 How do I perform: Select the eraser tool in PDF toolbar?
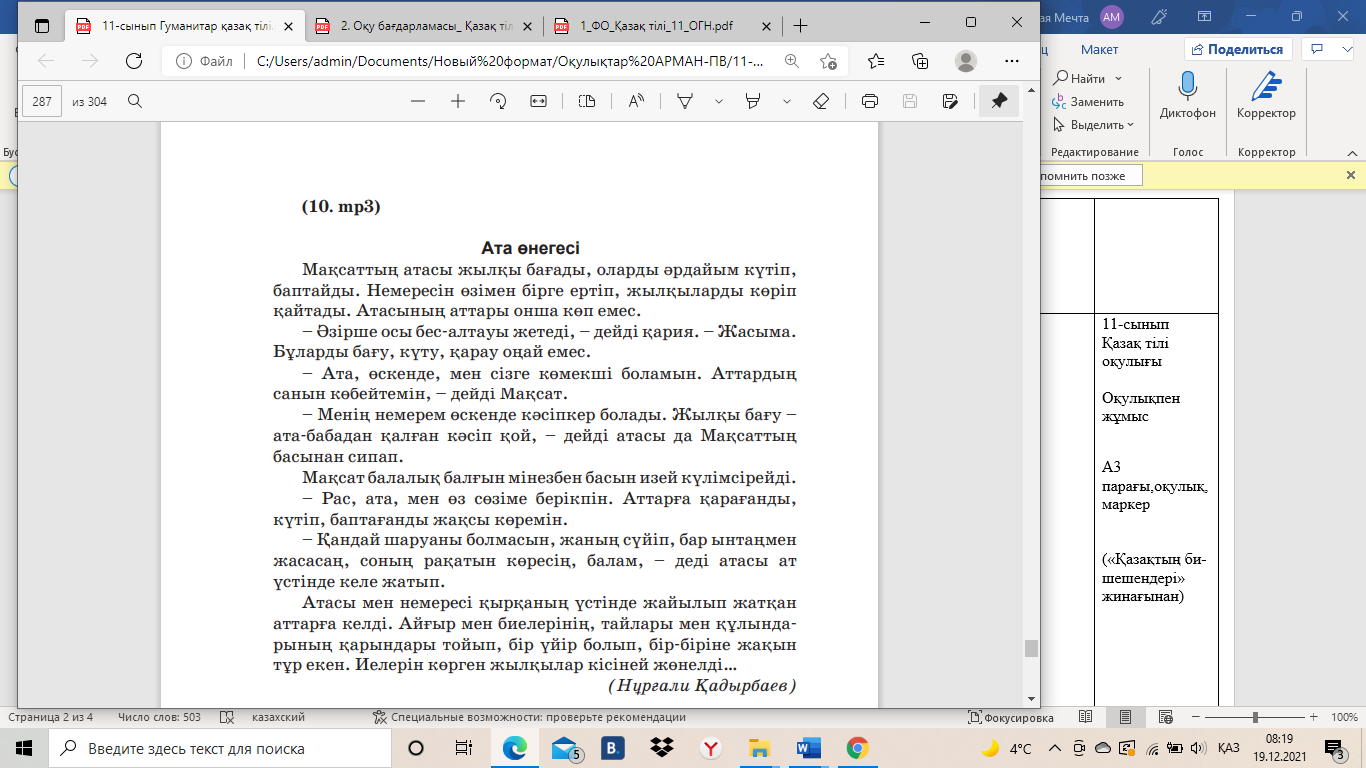(821, 101)
